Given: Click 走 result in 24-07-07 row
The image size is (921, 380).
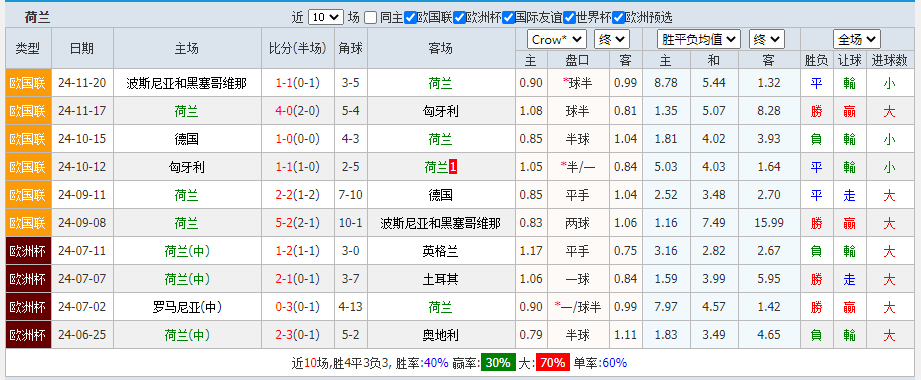Looking at the screenshot, I should pos(849,279).
